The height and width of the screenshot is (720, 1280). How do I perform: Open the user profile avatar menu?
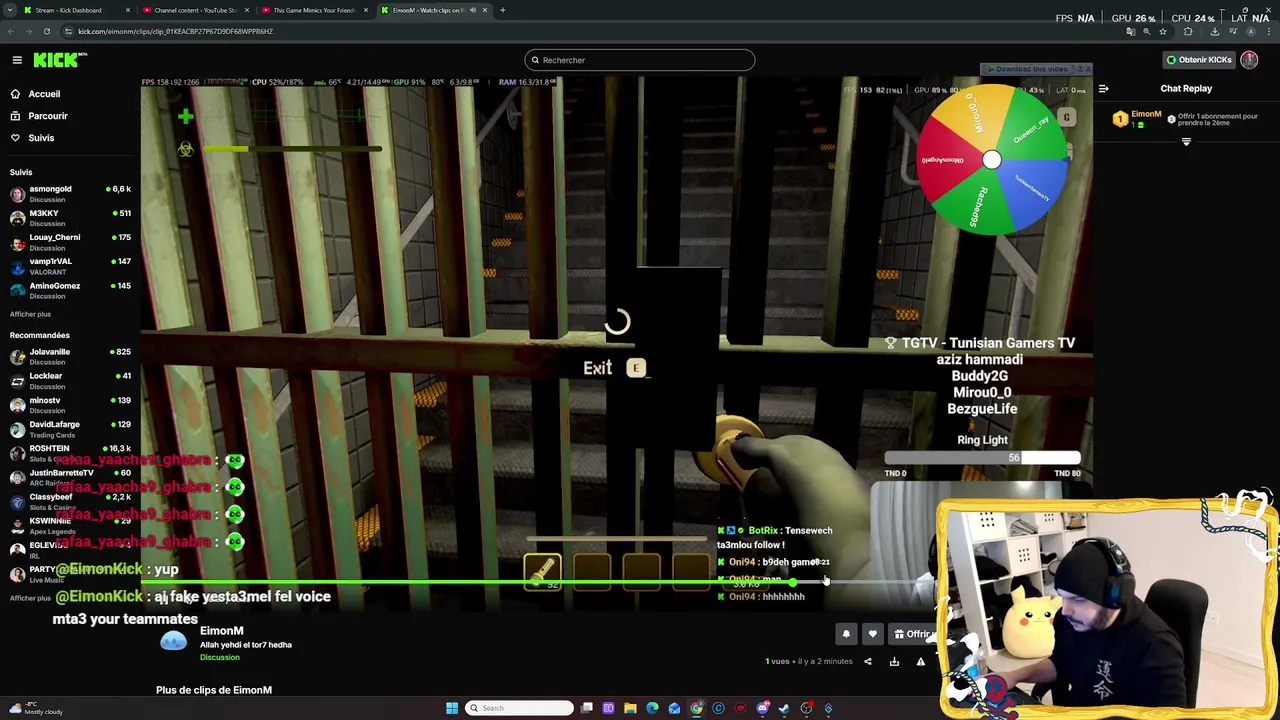coord(1249,60)
